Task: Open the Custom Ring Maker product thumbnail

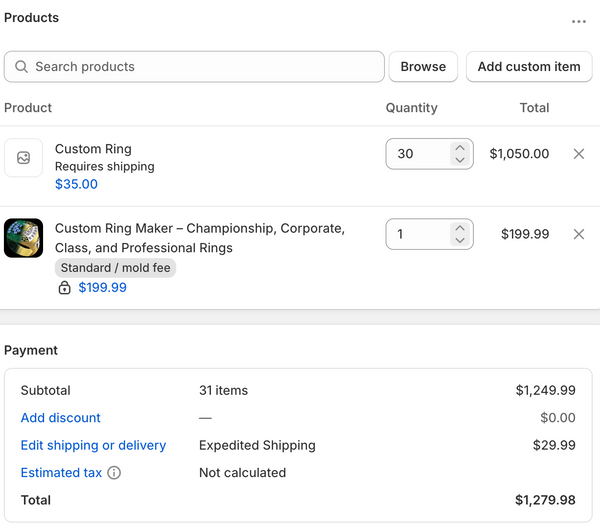Action: (23, 238)
